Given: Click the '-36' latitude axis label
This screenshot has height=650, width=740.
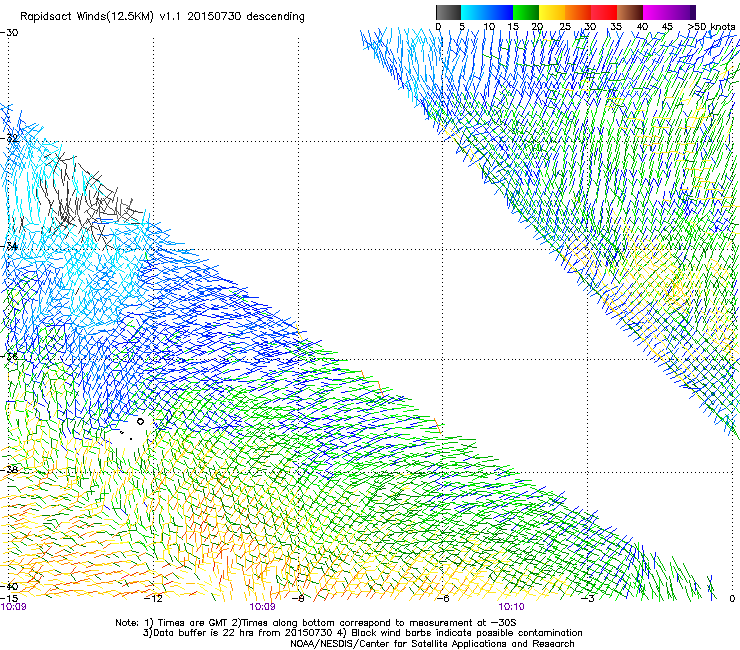Looking at the screenshot, I should [x=9, y=356].
